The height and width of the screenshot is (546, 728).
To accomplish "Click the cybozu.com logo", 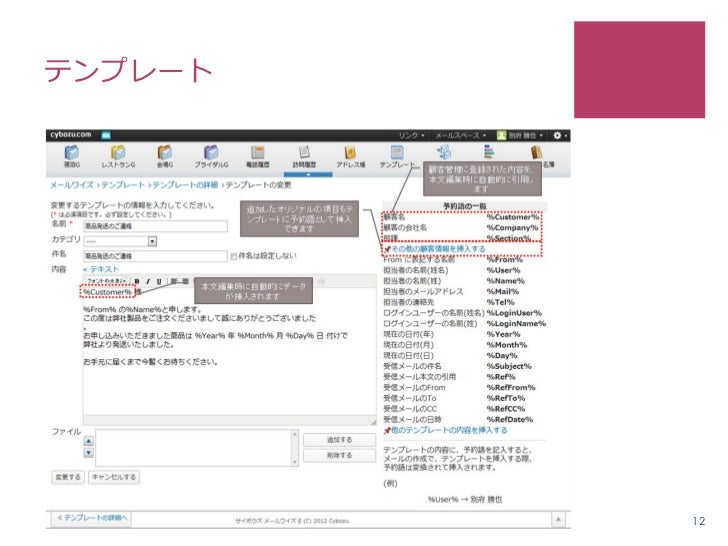I will click(71, 135).
